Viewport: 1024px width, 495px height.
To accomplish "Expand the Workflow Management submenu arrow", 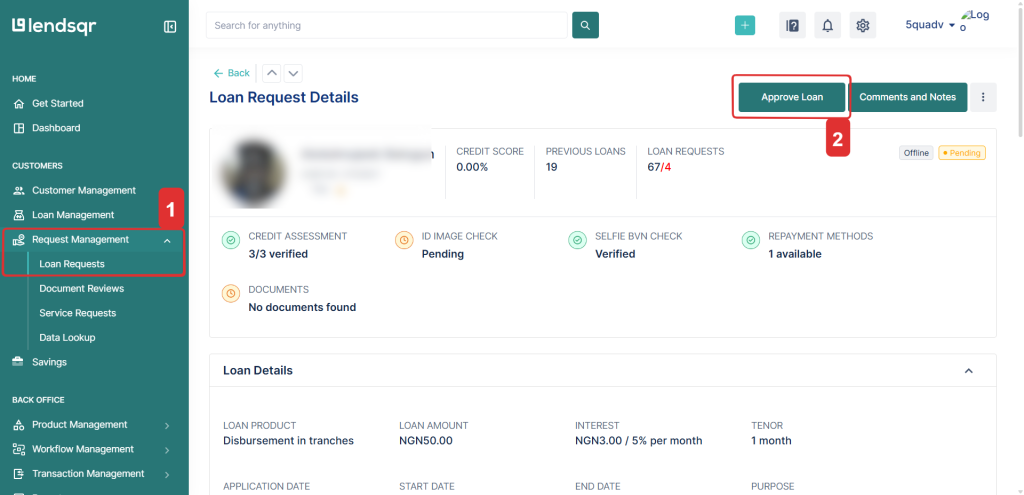I will point(167,450).
